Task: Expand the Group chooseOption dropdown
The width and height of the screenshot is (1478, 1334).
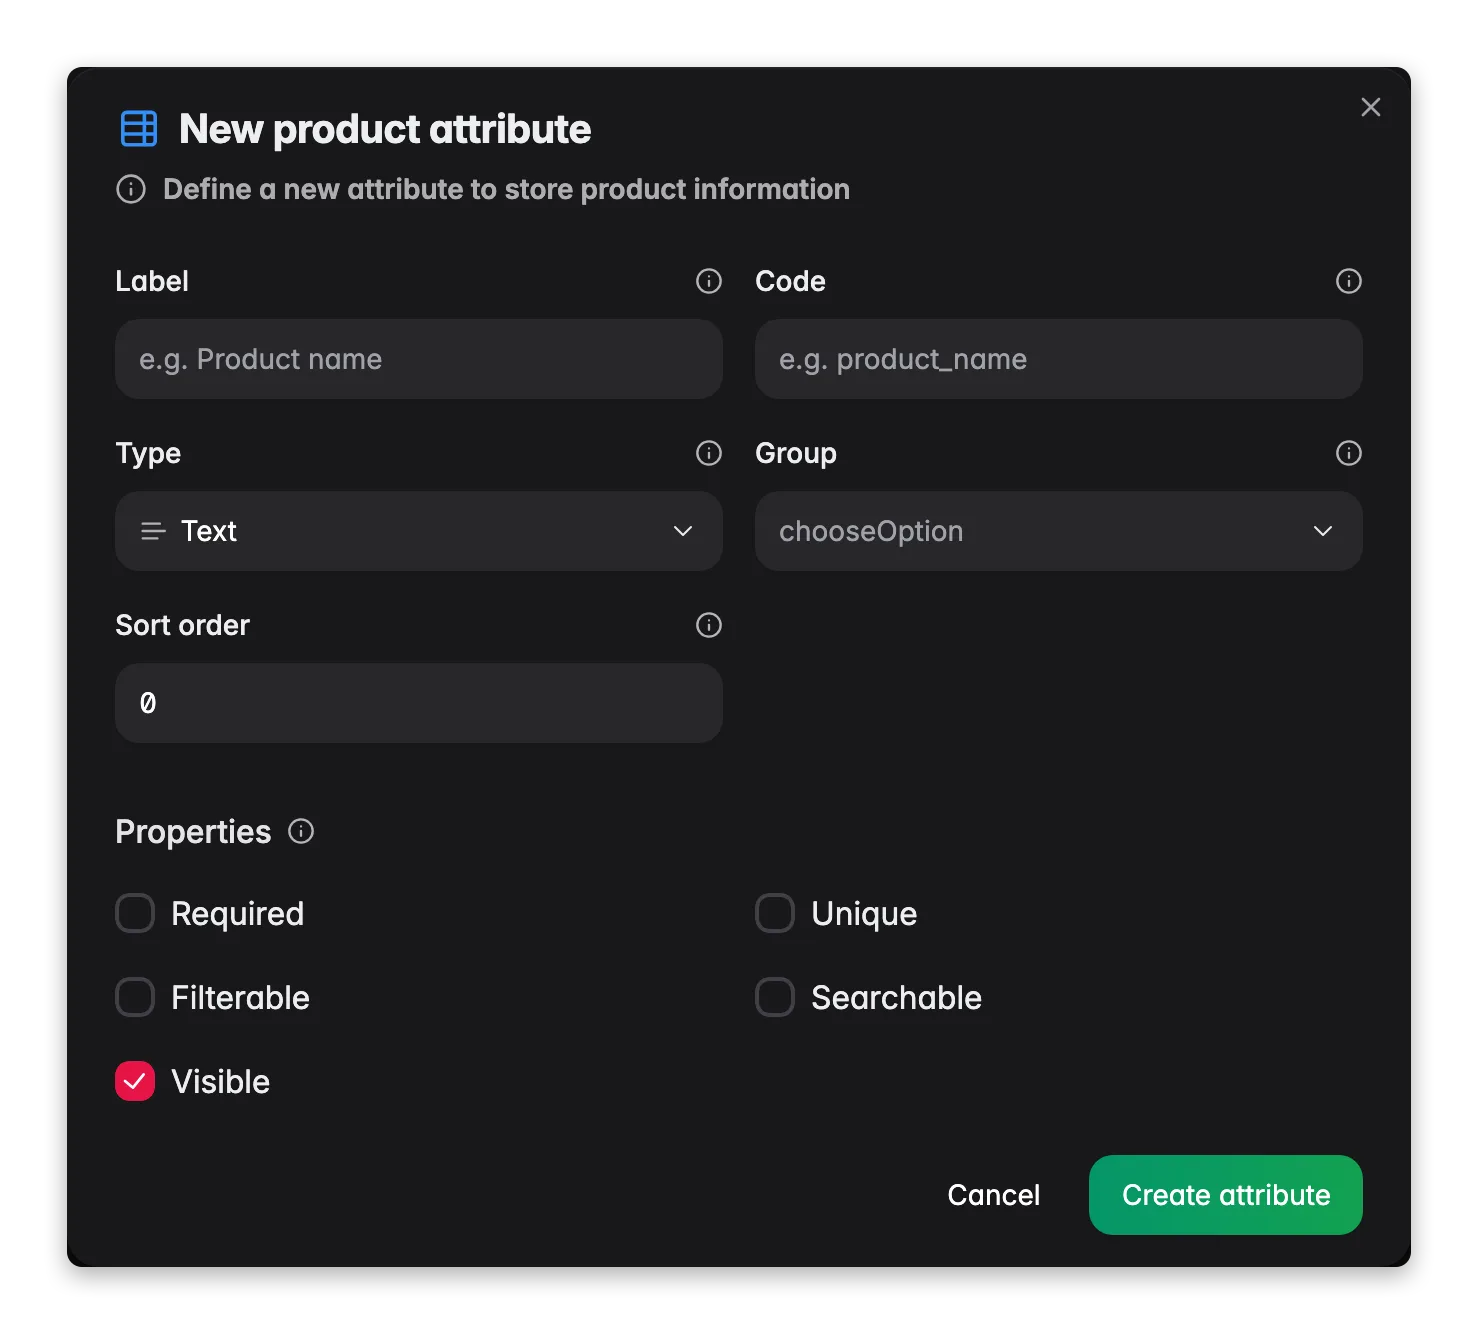Action: (x=1059, y=531)
